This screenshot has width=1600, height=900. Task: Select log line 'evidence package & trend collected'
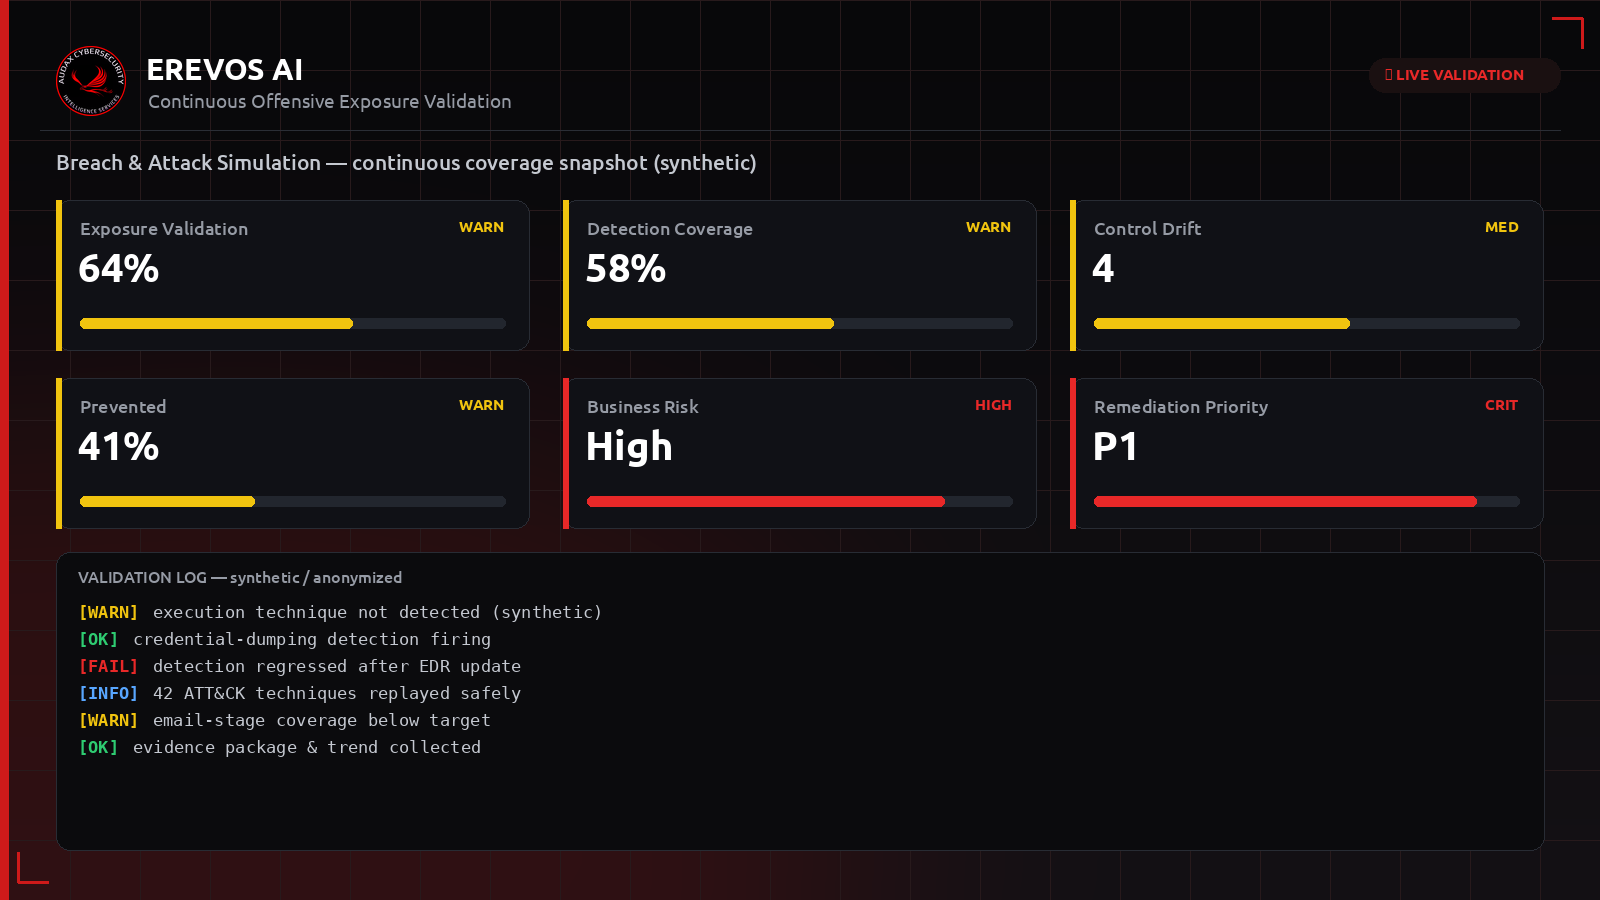coord(280,747)
